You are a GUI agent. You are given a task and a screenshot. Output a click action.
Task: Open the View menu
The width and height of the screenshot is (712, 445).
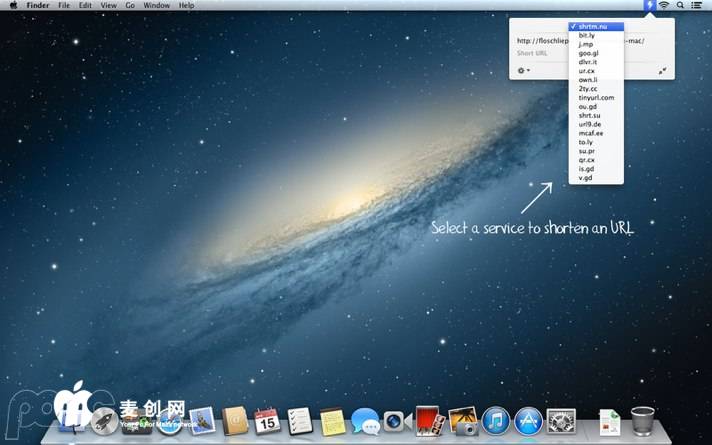tap(109, 5)
